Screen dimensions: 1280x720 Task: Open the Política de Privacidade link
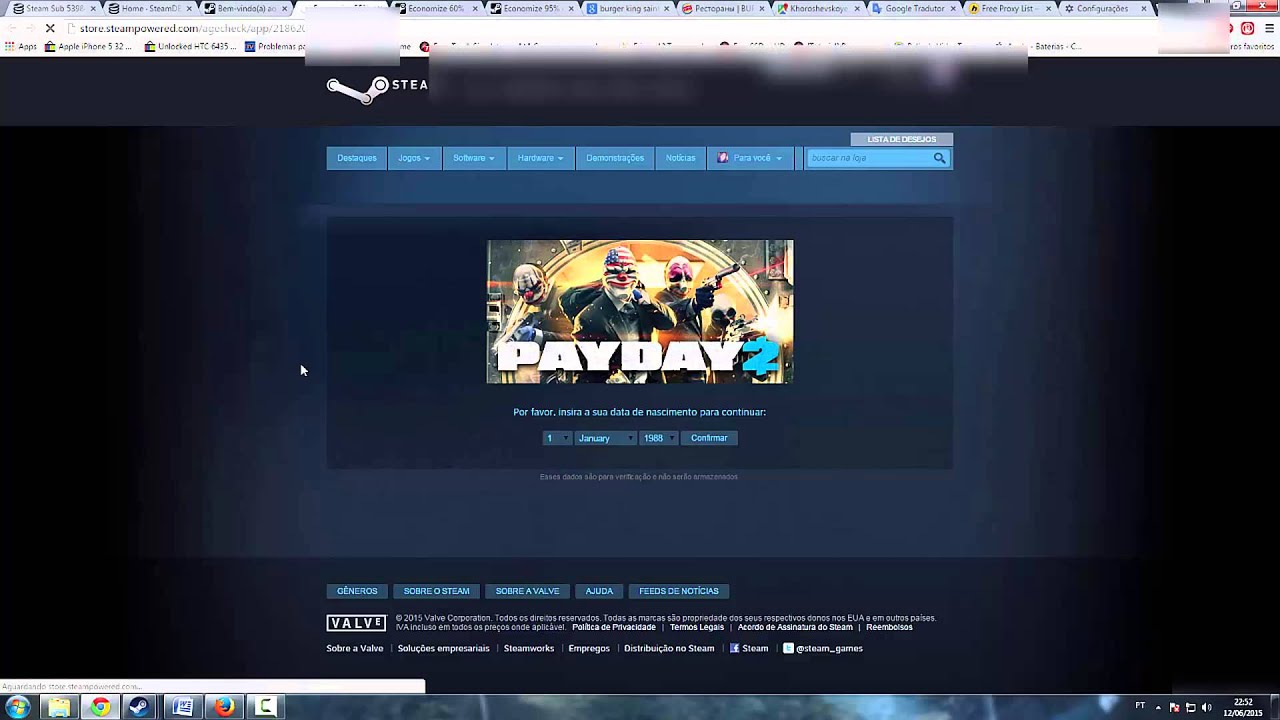(x=614, y=627)
